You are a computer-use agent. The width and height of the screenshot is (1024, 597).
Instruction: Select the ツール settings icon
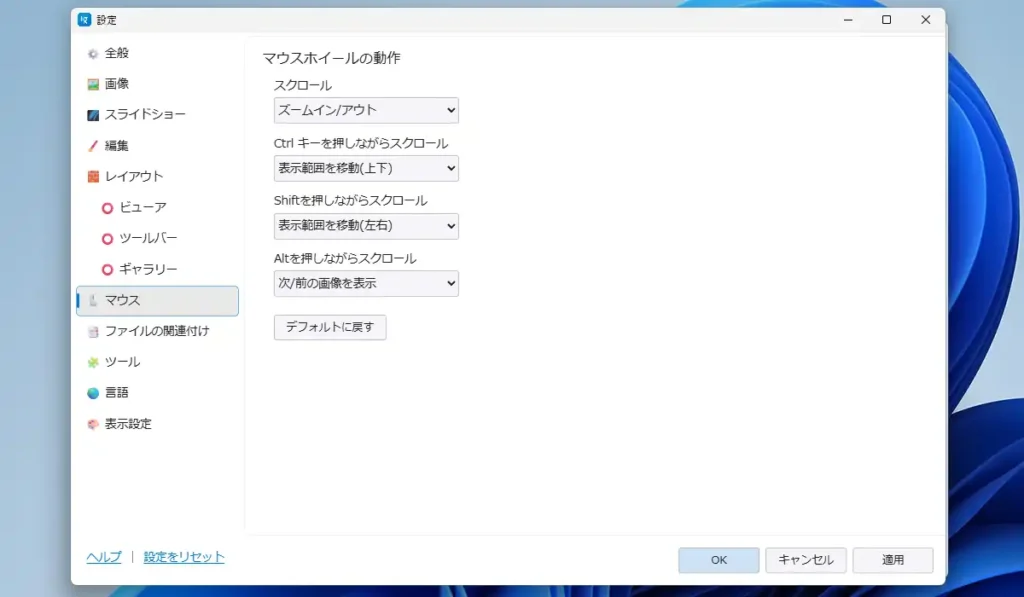coord(92,362)
